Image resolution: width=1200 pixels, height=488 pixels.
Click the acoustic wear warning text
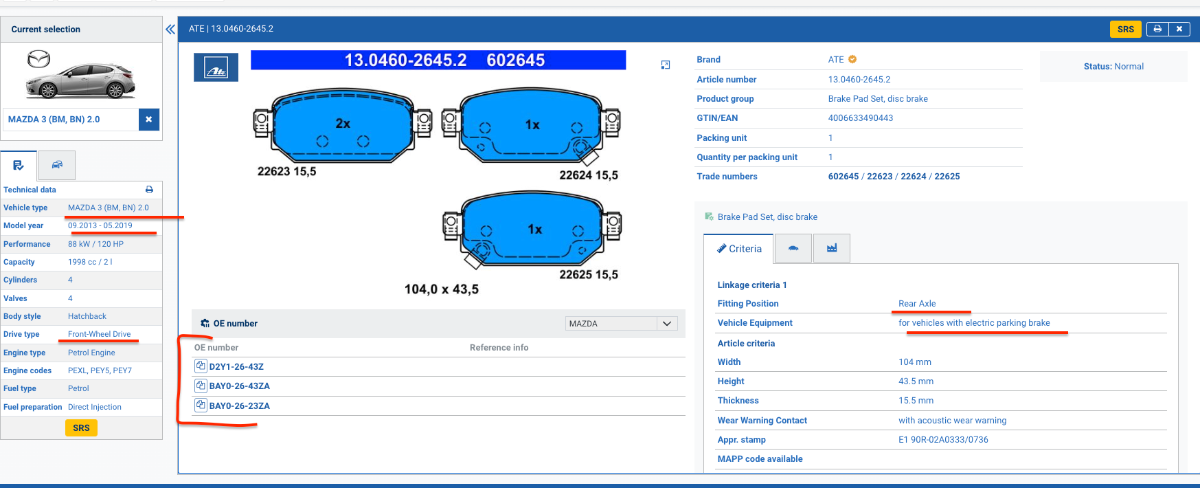952,421
